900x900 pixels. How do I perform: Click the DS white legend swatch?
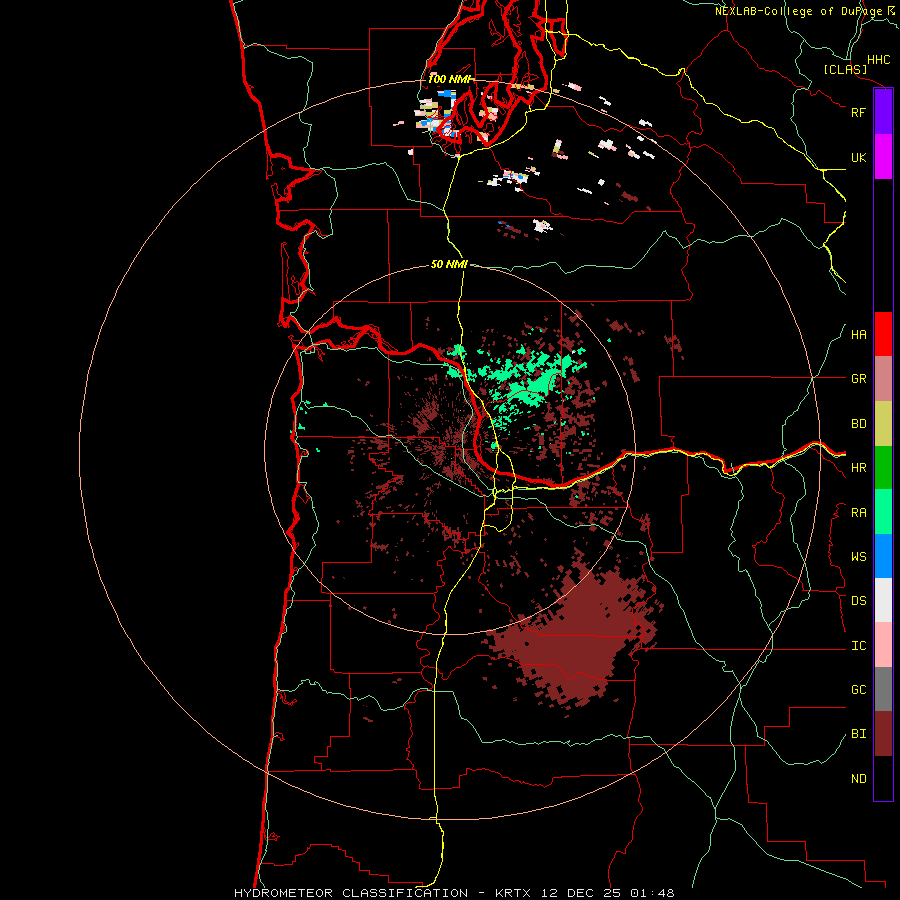pyautogui.click(x=883, y=600)
